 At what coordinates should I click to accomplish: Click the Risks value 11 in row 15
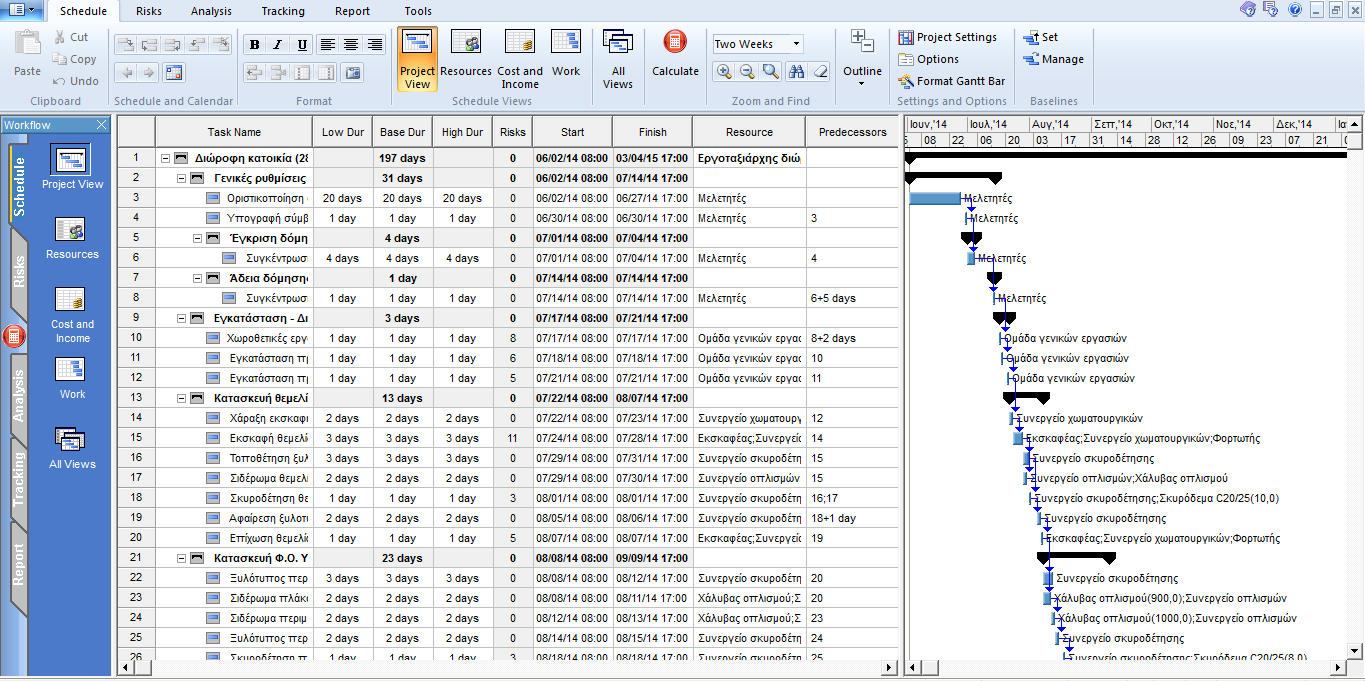(x=512, y=438)
